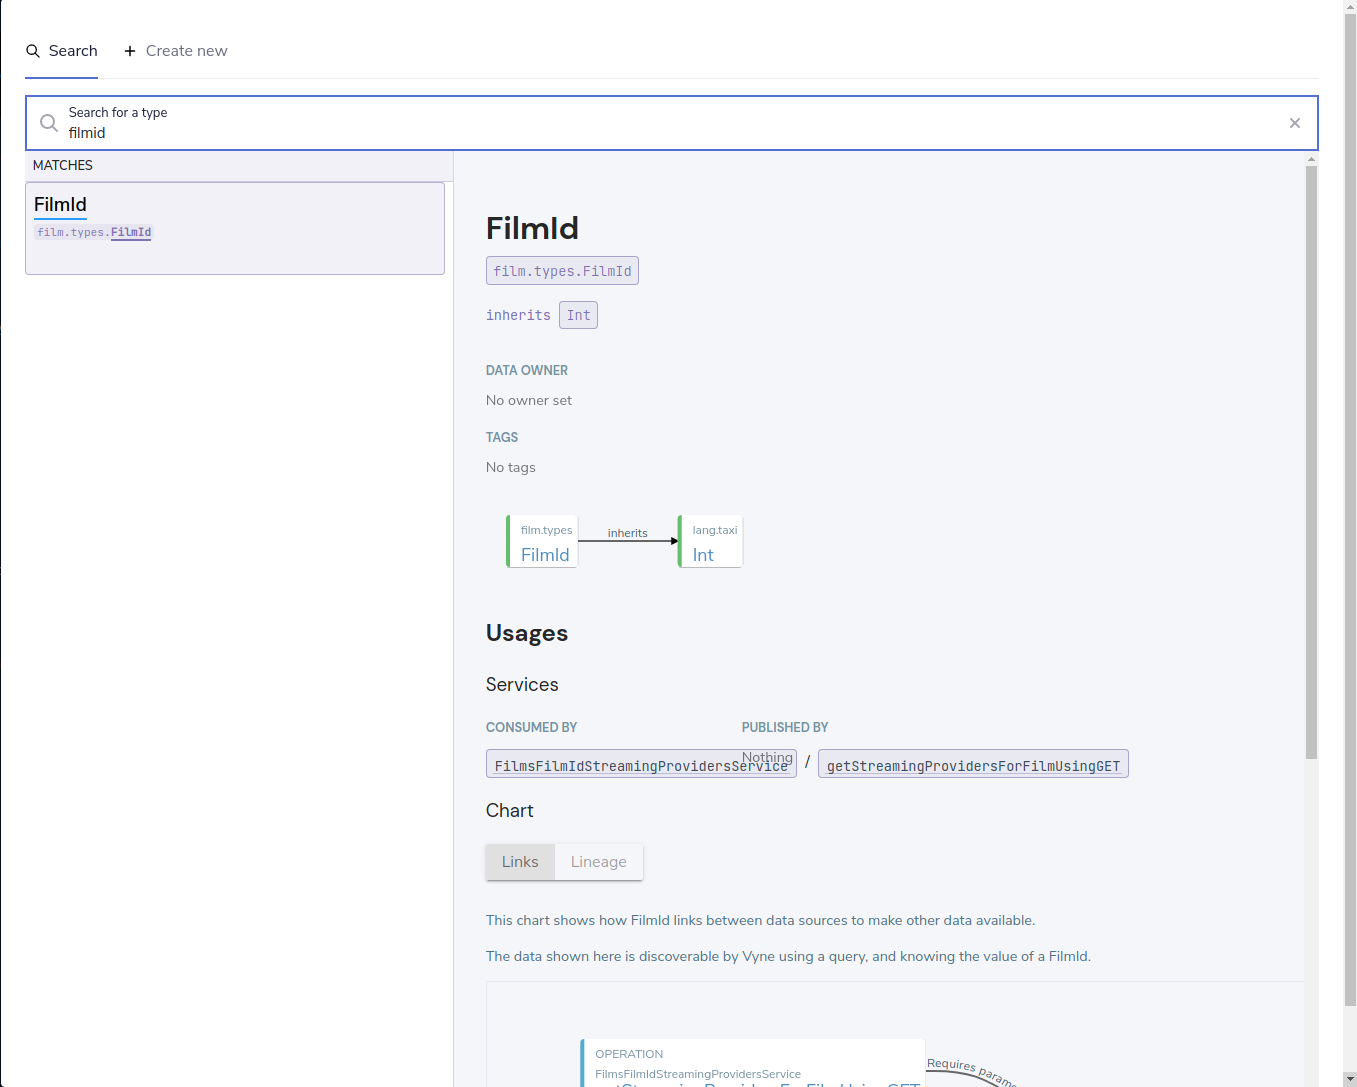
Task: Open getStreamingProvidersForFilmUsingGET operation link
Action: click(973, 765)
